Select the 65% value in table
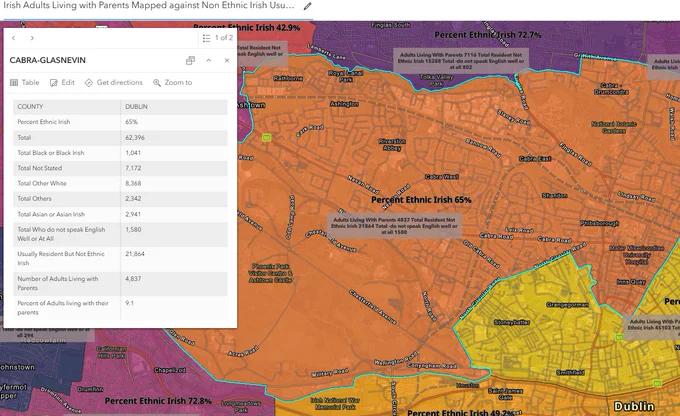Screen dimensions: 680x416 coord(131,122)
